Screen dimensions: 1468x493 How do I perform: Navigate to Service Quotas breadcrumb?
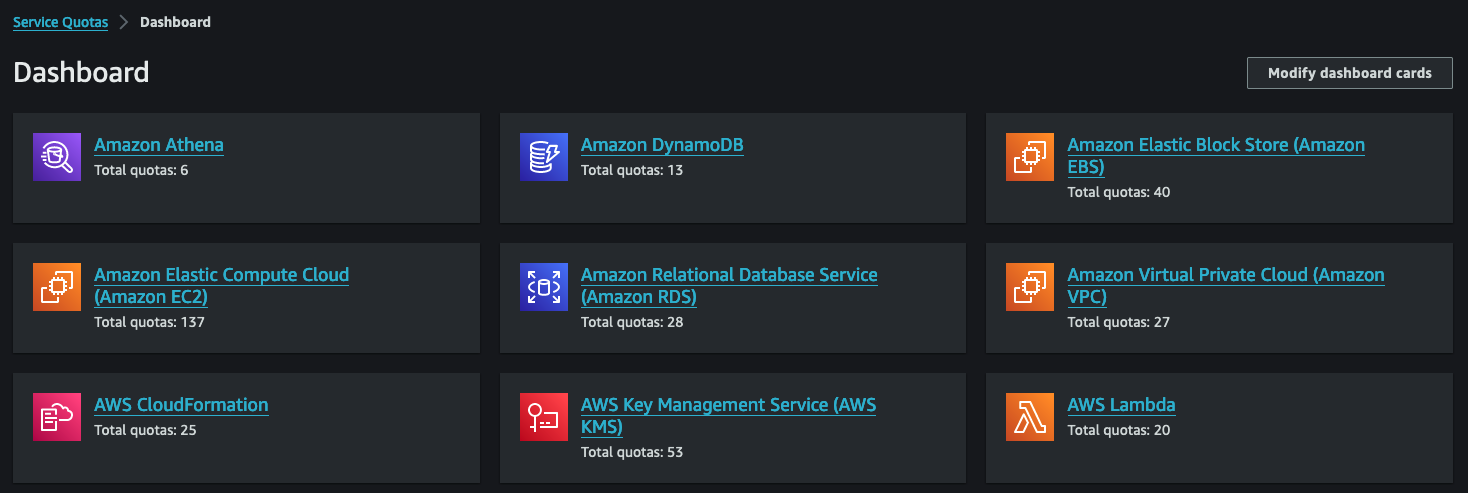tap(60, 22)
